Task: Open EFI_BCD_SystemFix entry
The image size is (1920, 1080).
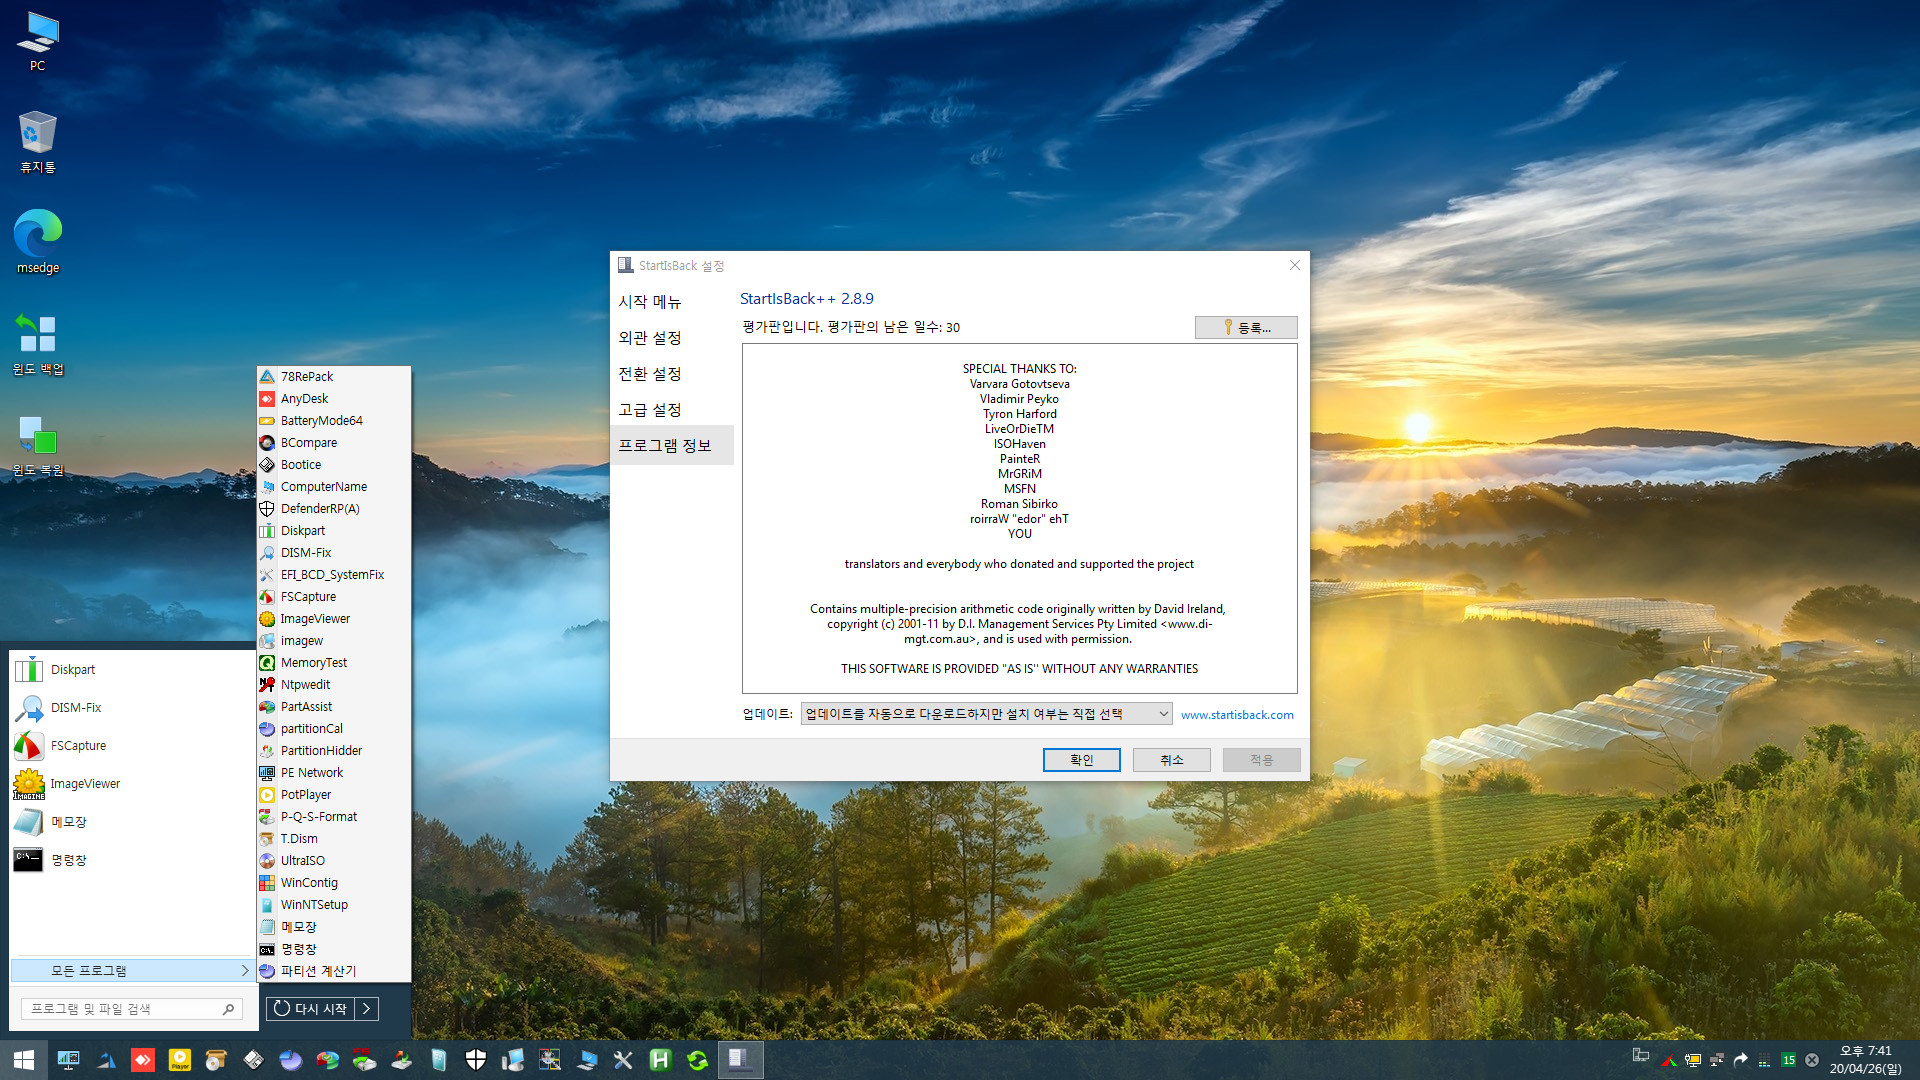Action: coord(334,575)
